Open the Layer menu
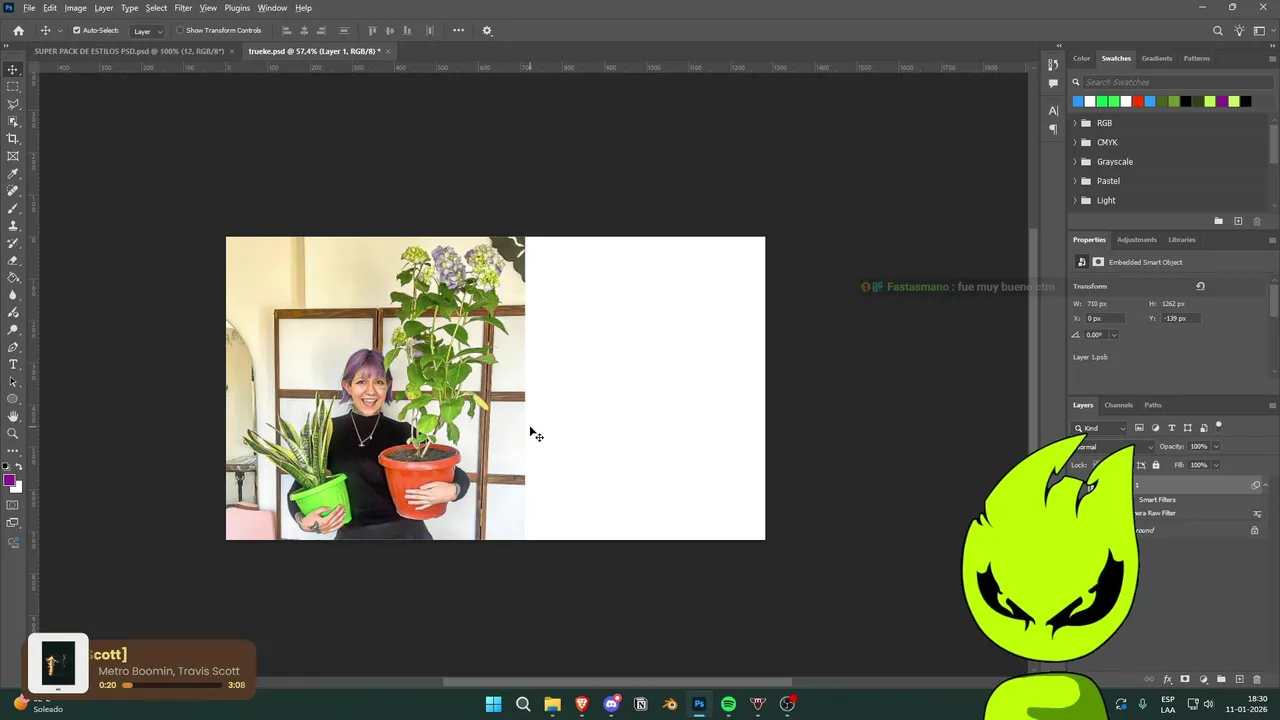Screen dimensions: 1280x720 coord(104,8)
